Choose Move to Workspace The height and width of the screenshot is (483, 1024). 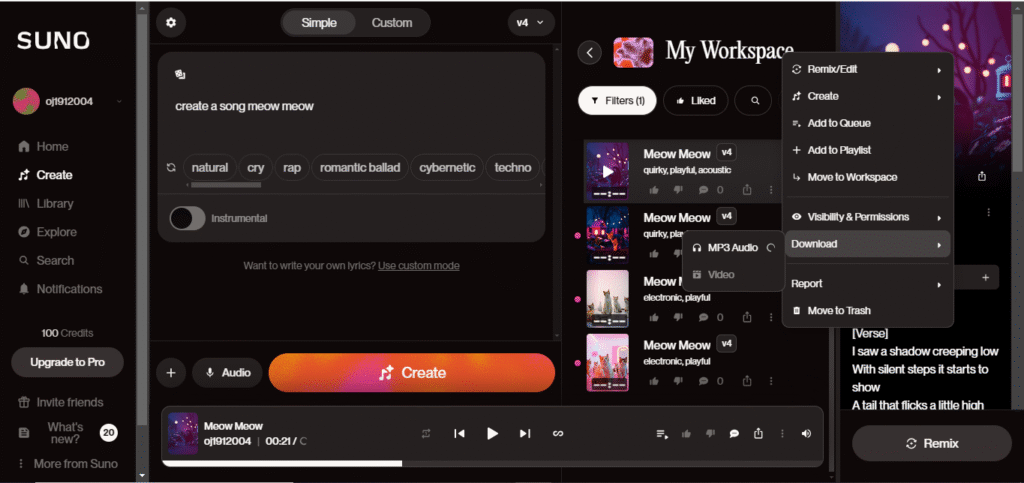[x=867, y=177]
